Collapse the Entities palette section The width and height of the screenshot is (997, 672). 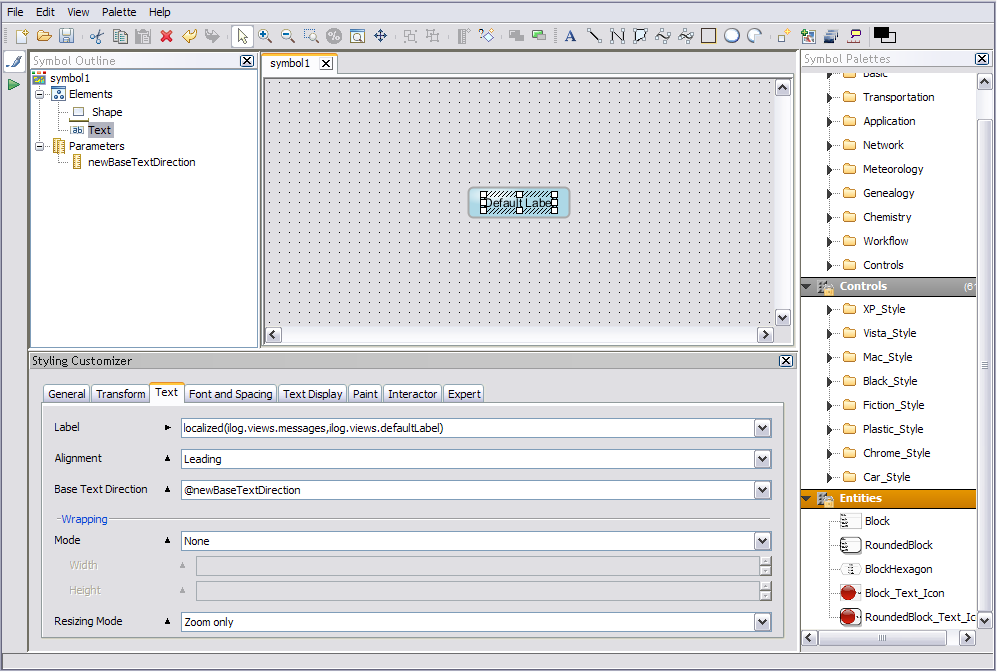(x=808, y=498)
